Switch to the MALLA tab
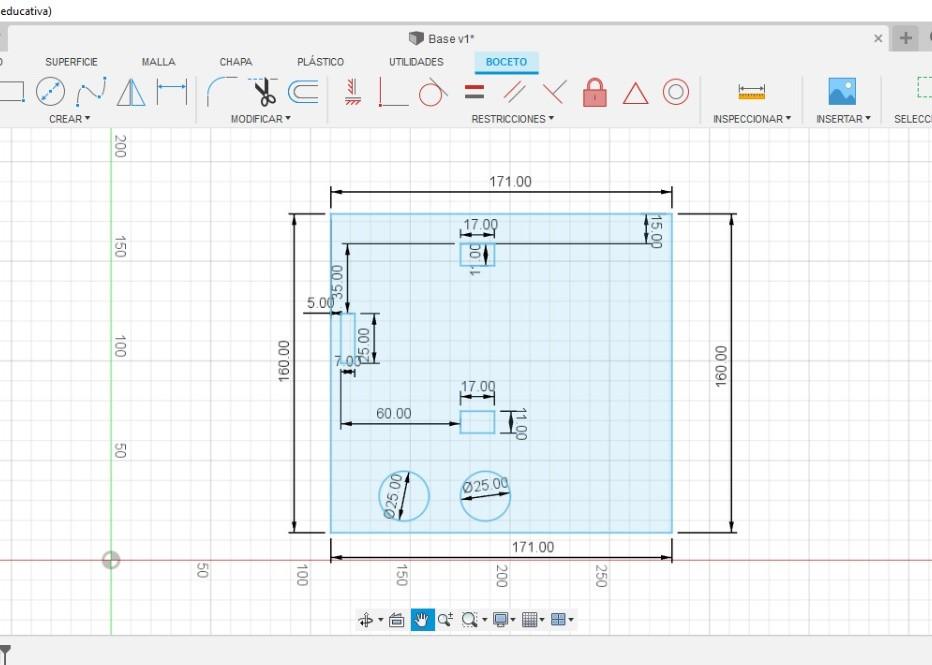The height and width of the screenshot is (665, 932). [x=158, y=62]
